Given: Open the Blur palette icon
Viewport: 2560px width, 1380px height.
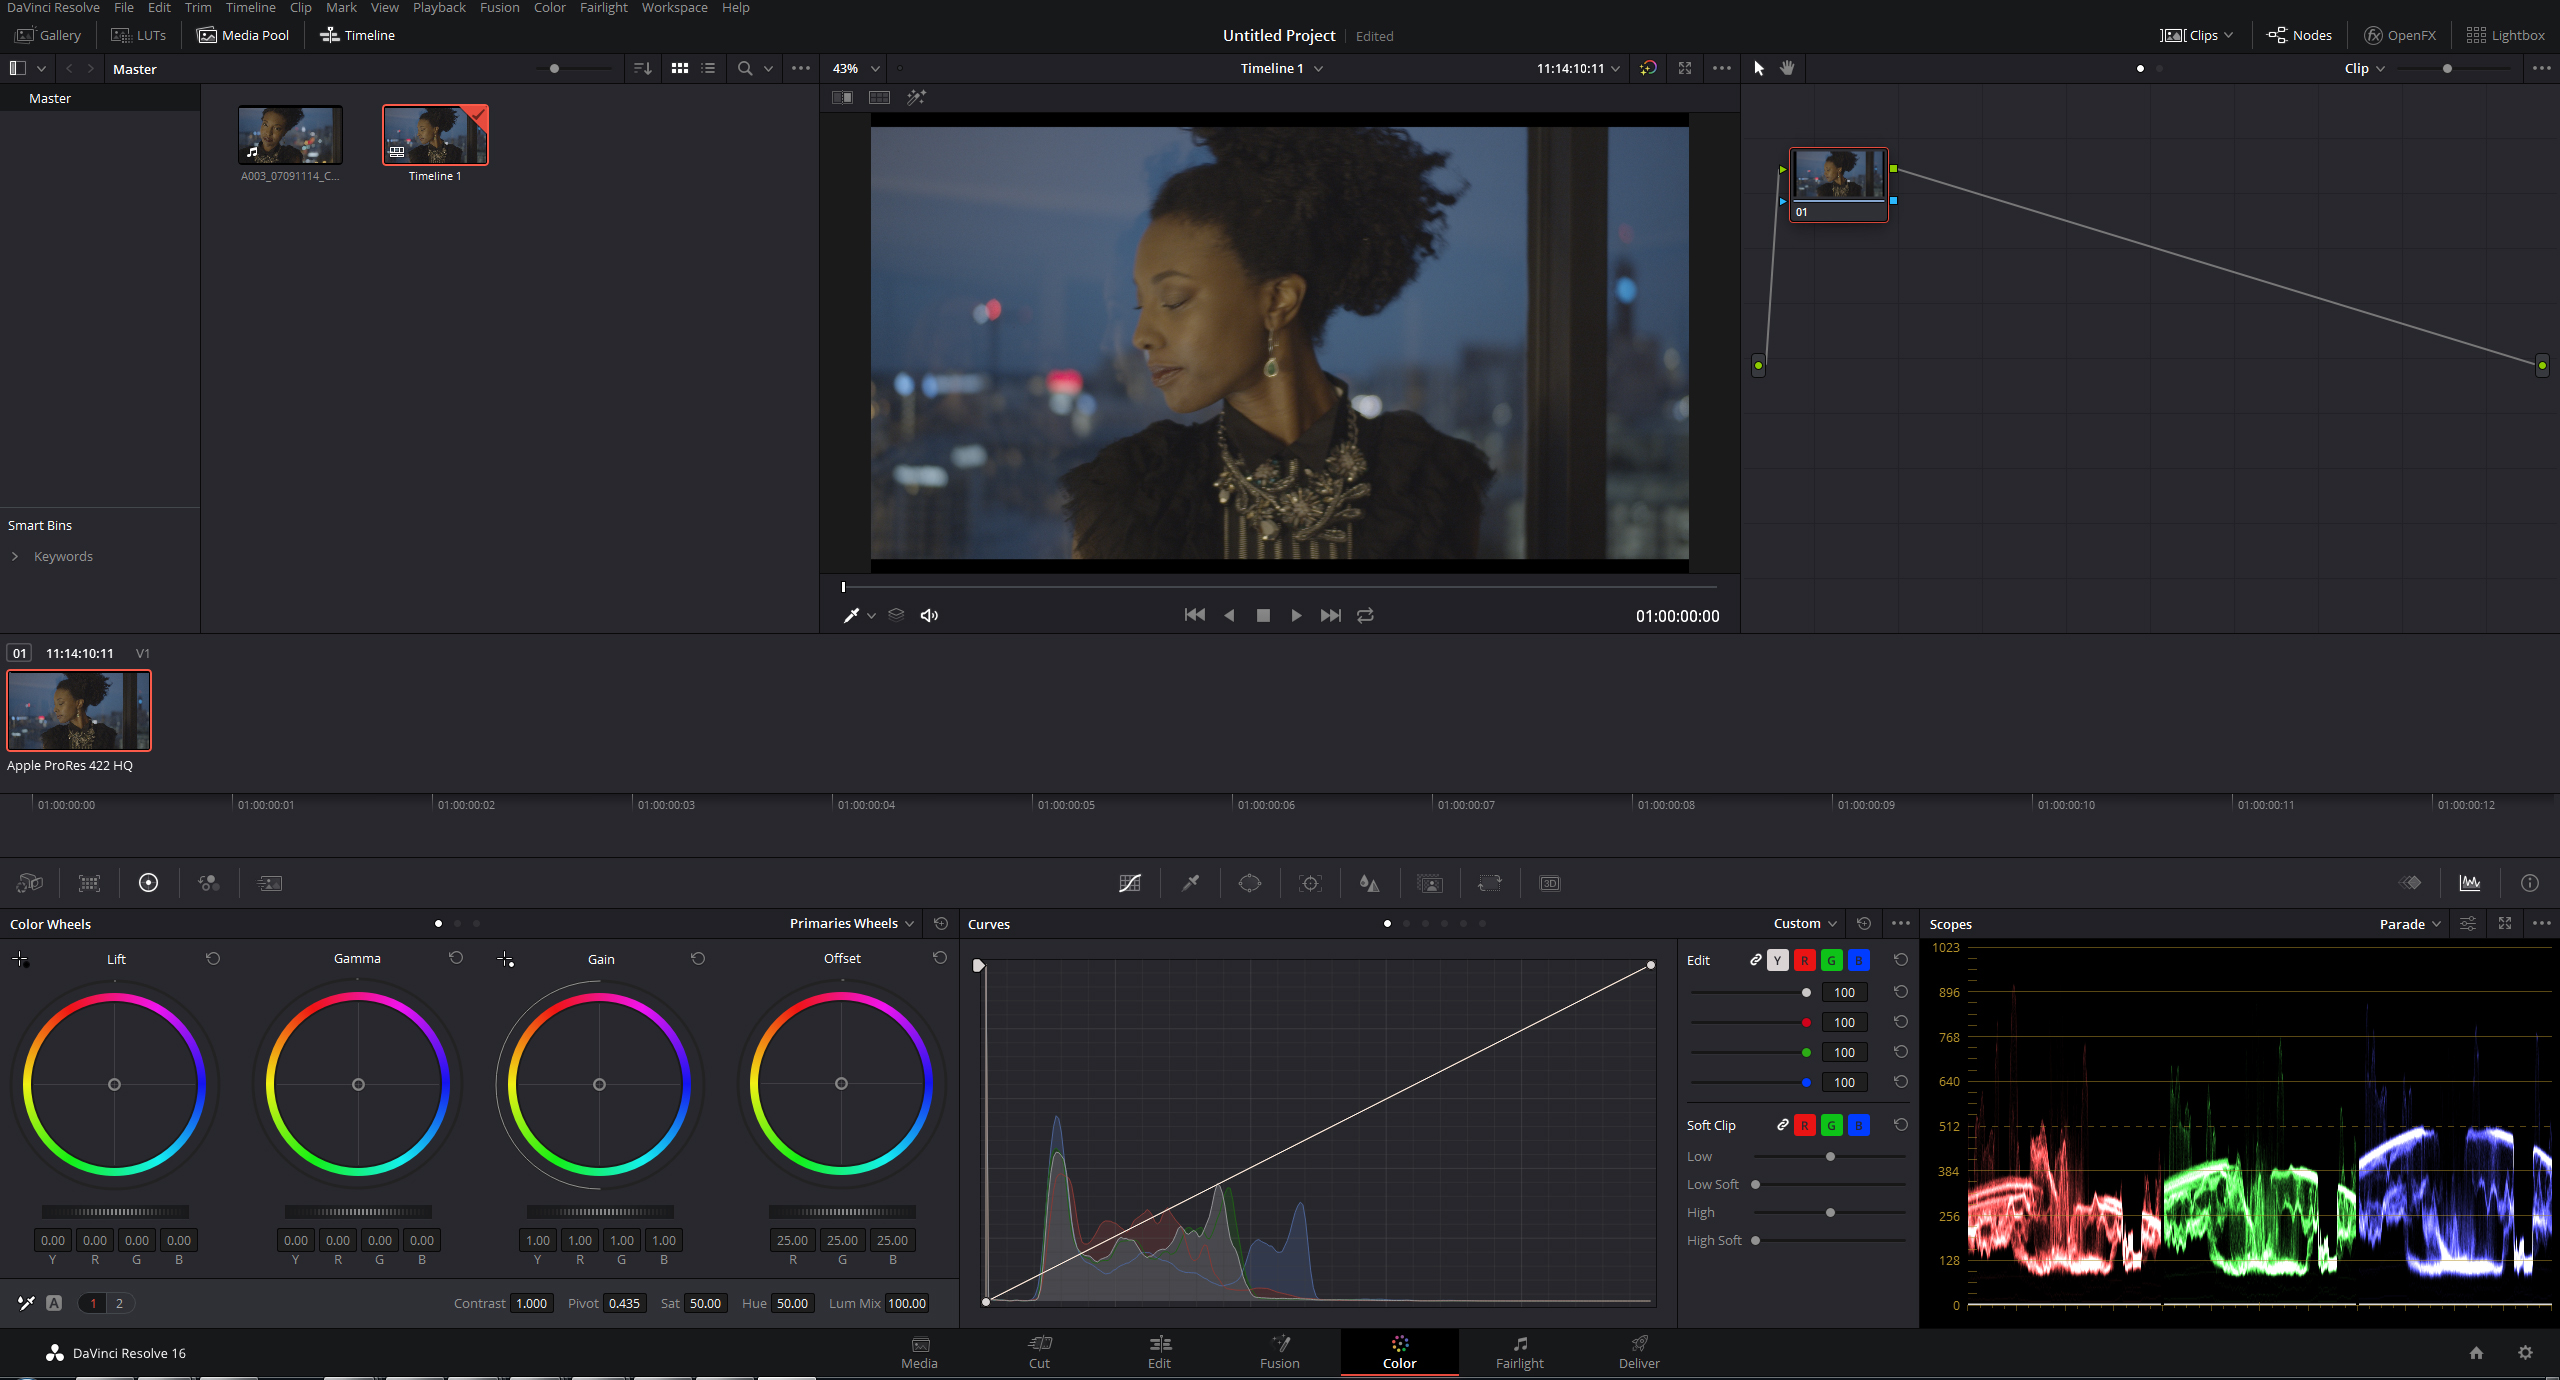Looking at the screenshot, I should 1369,883.
